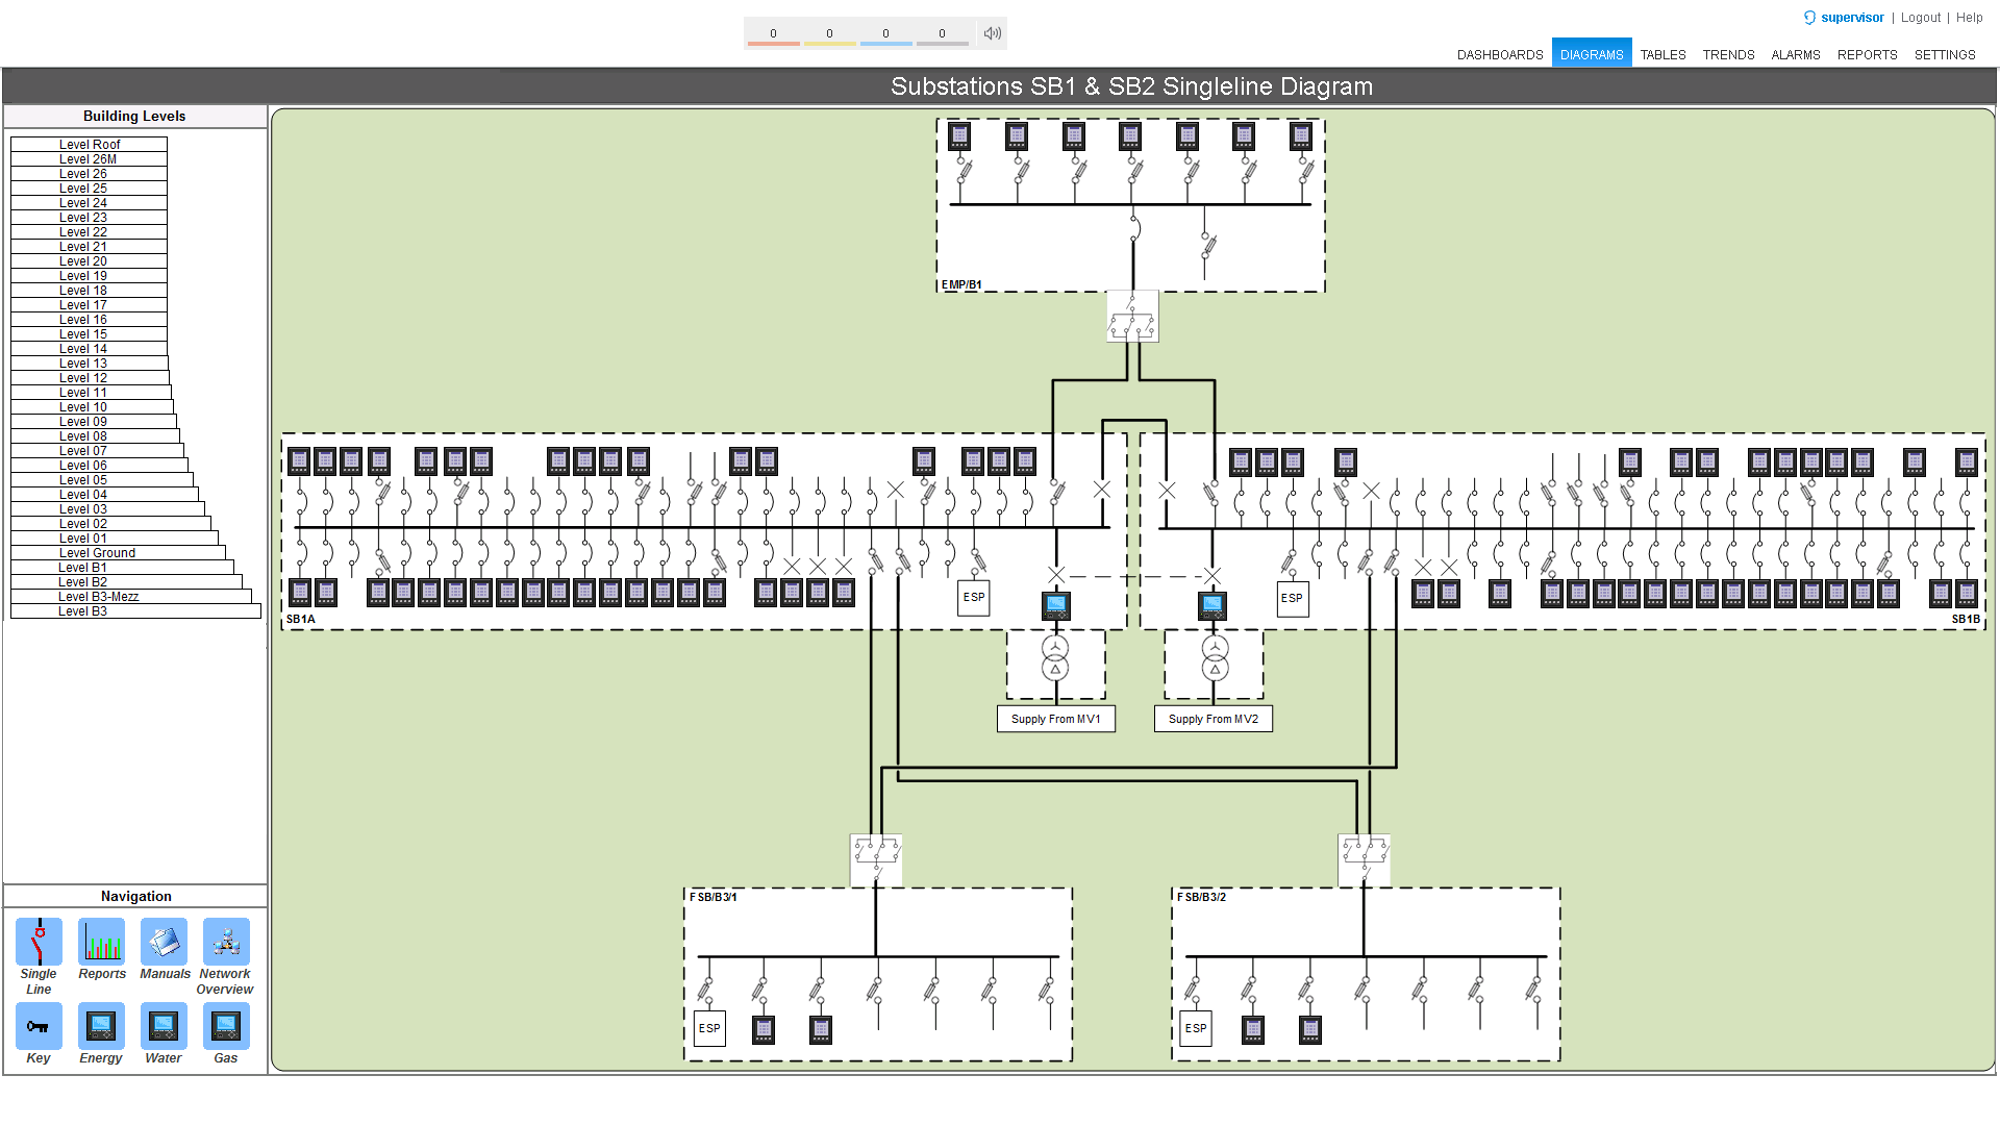Open the Gas meter icon
The image size is (2000, 1125).
(226, 1026)
